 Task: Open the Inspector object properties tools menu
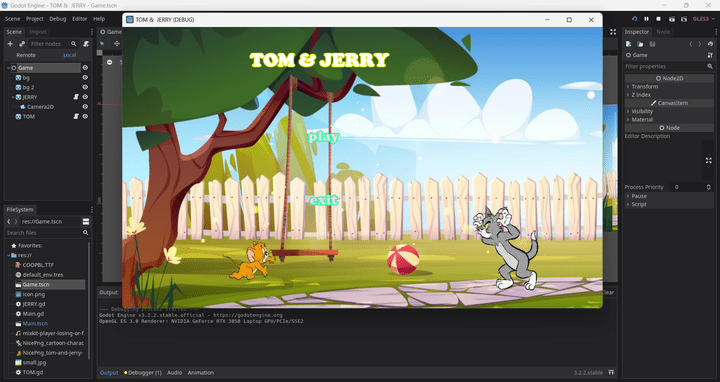coord(710,55)
